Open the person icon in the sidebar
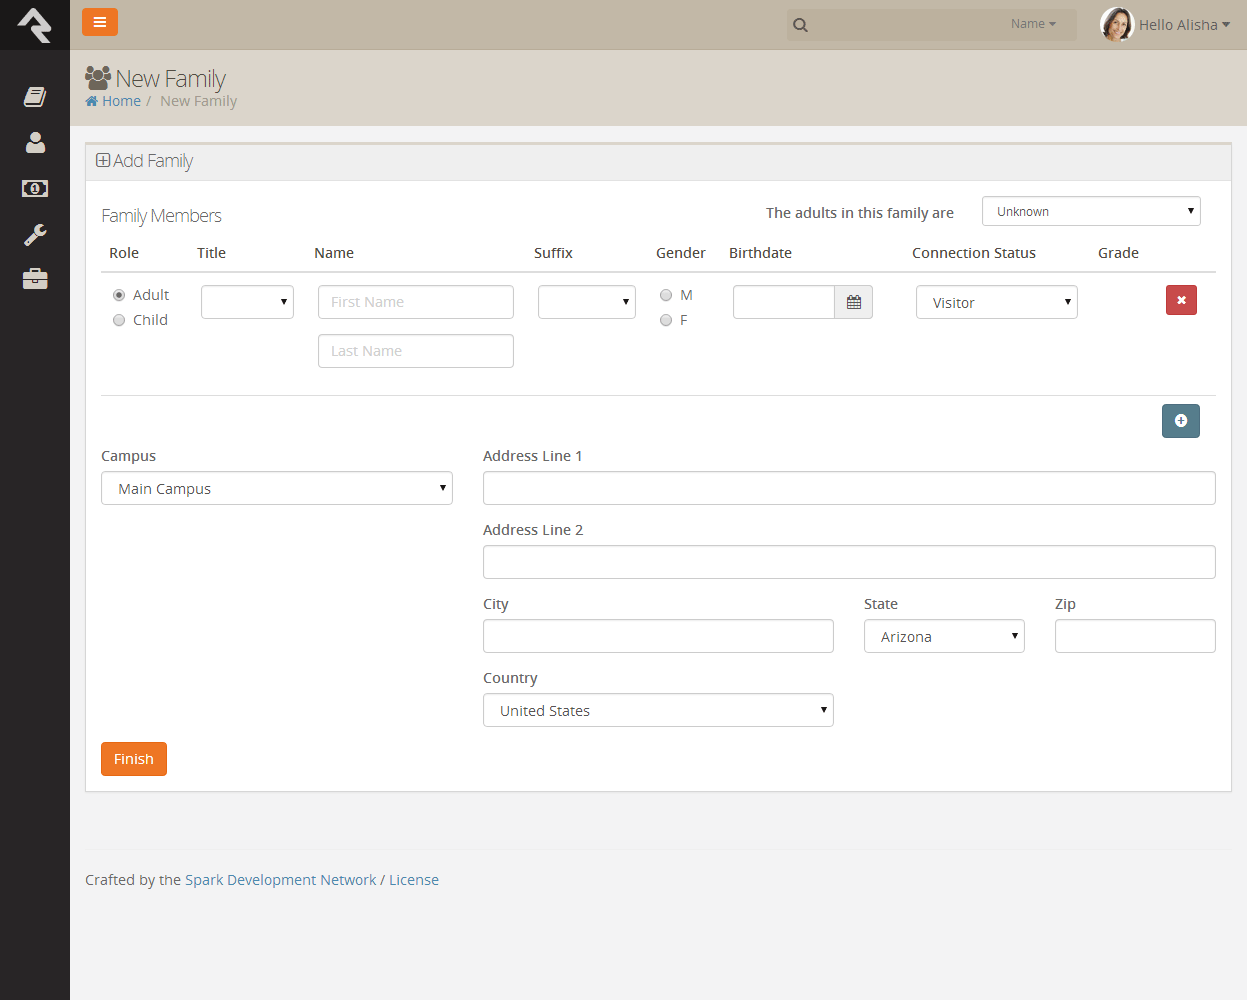 [35, 142]
